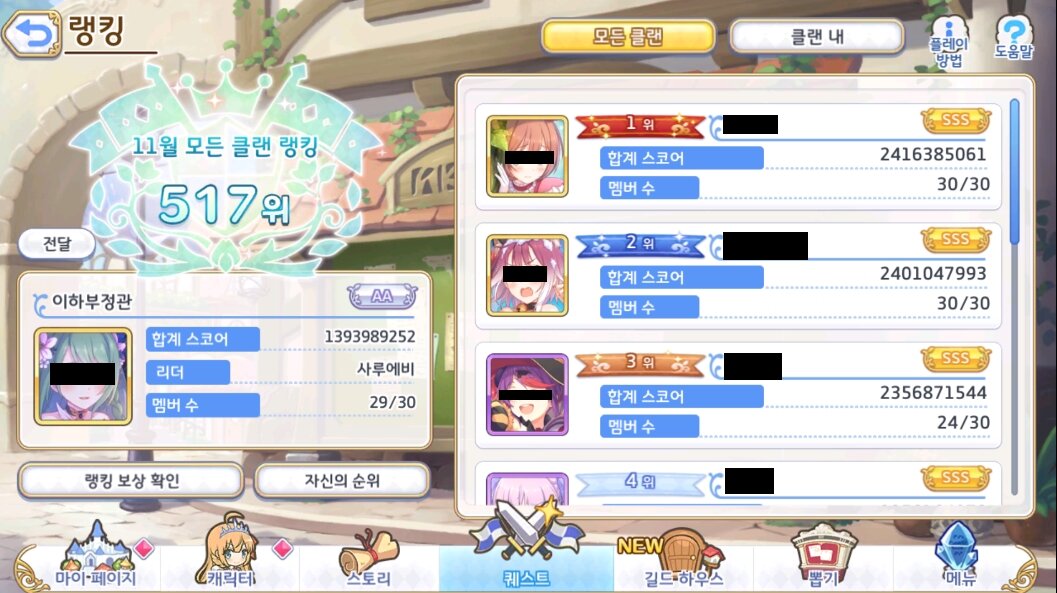Open the 캐릭터 menu icon
The image size is (1057, 593).
click(x=232, y=553)
